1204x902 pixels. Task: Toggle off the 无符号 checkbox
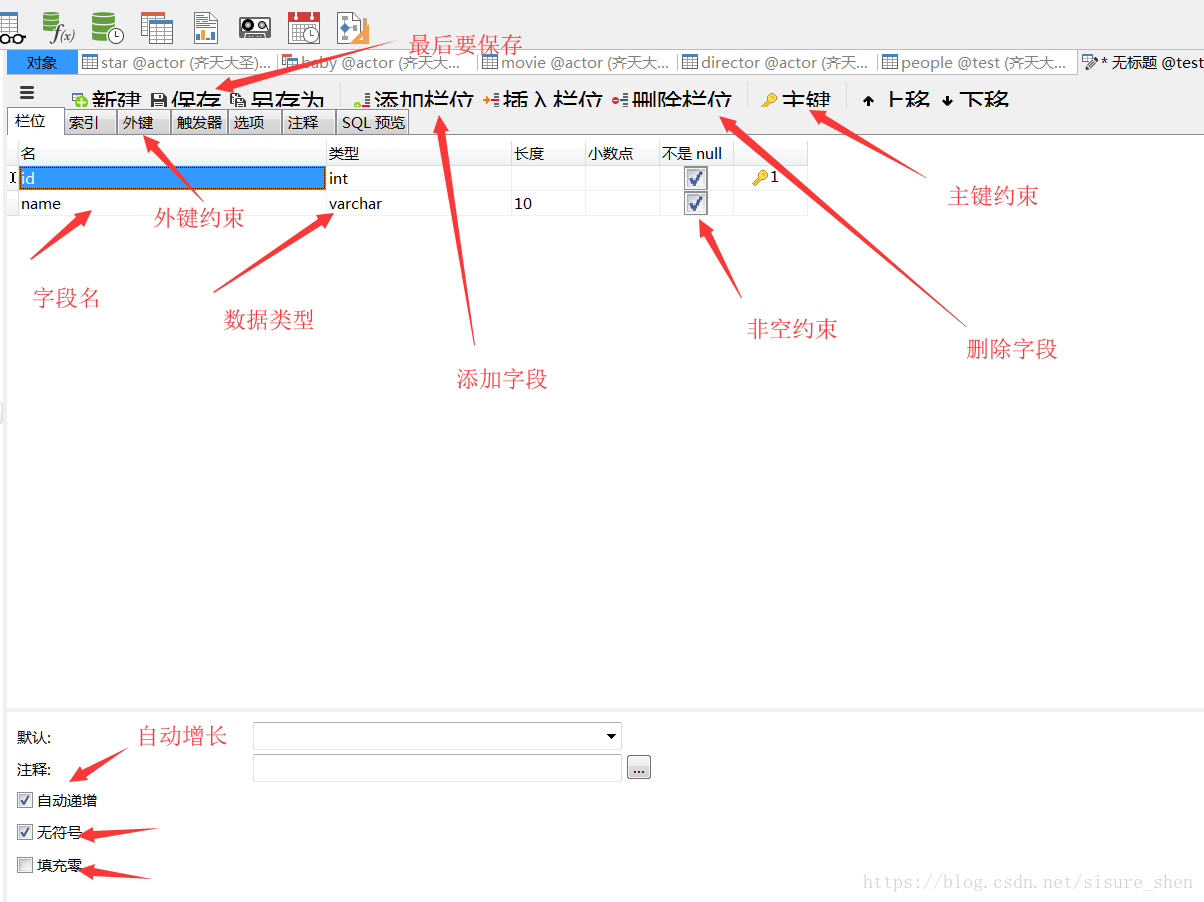[23, 832]
